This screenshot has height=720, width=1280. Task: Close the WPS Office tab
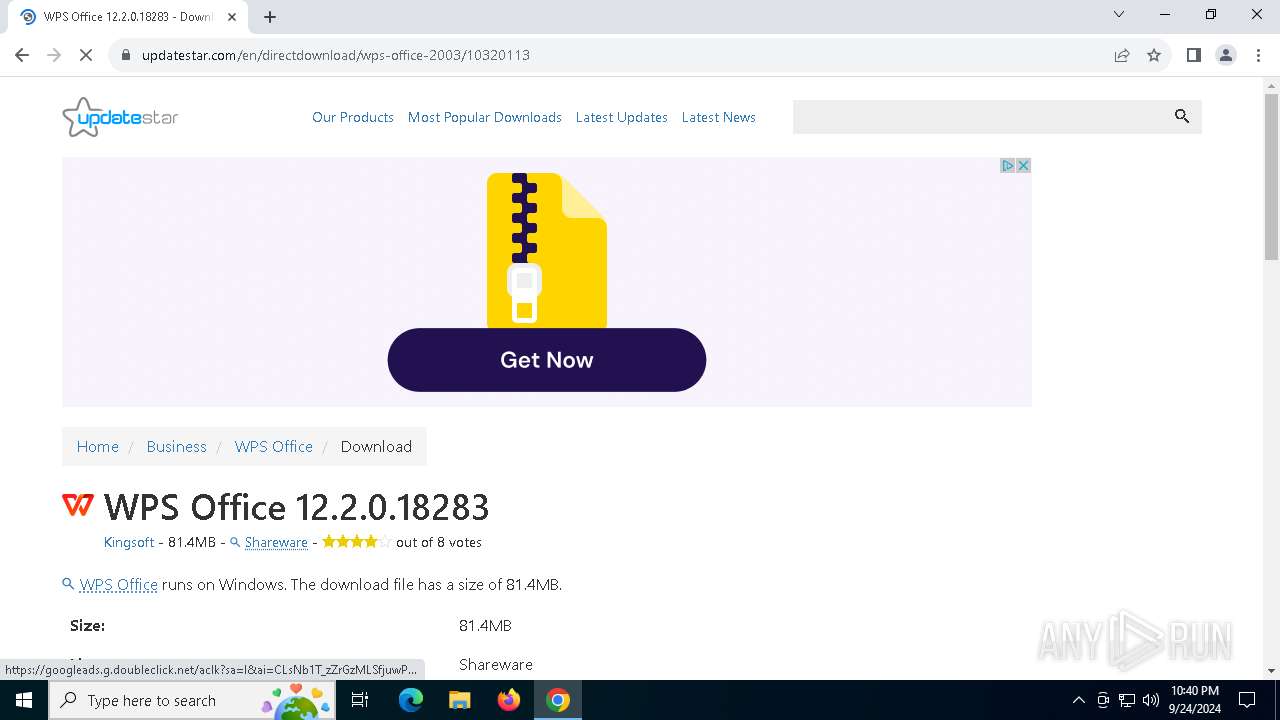232,17
